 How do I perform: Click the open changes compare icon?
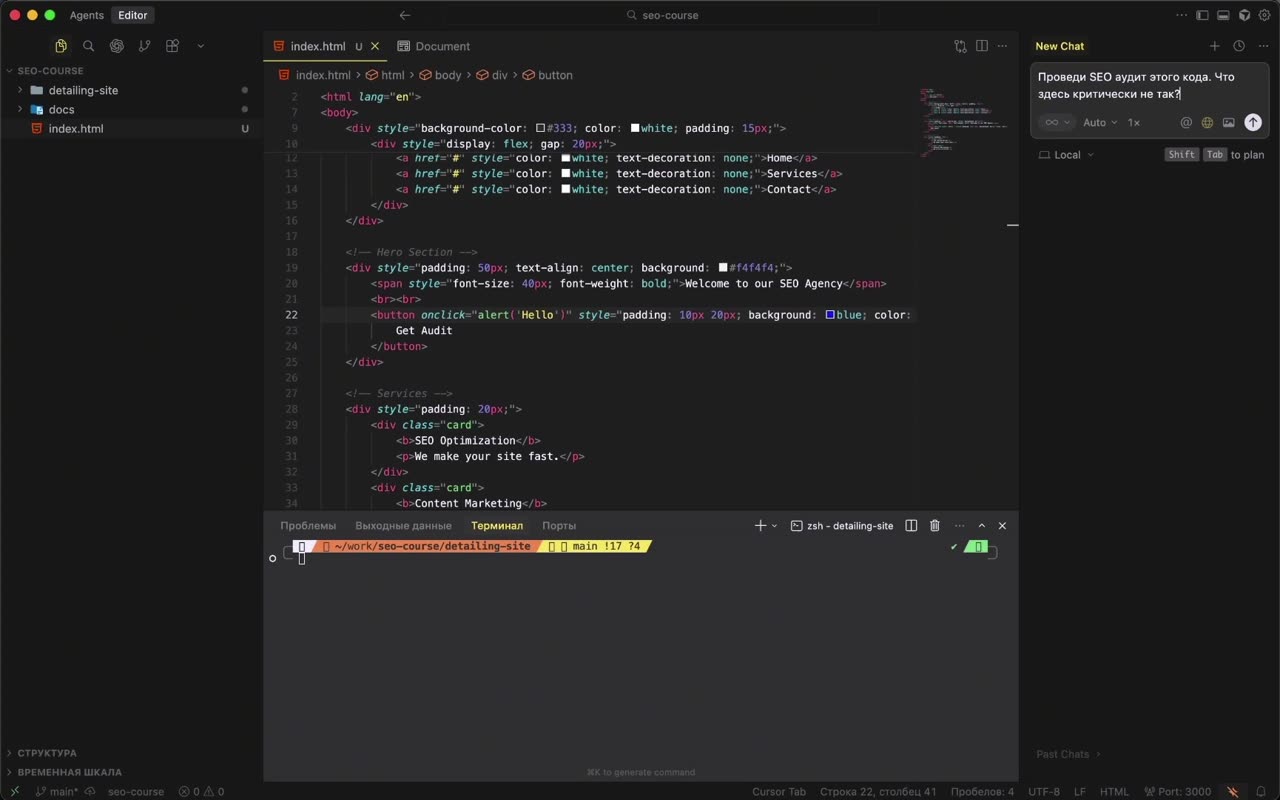(x=960, y=46)
